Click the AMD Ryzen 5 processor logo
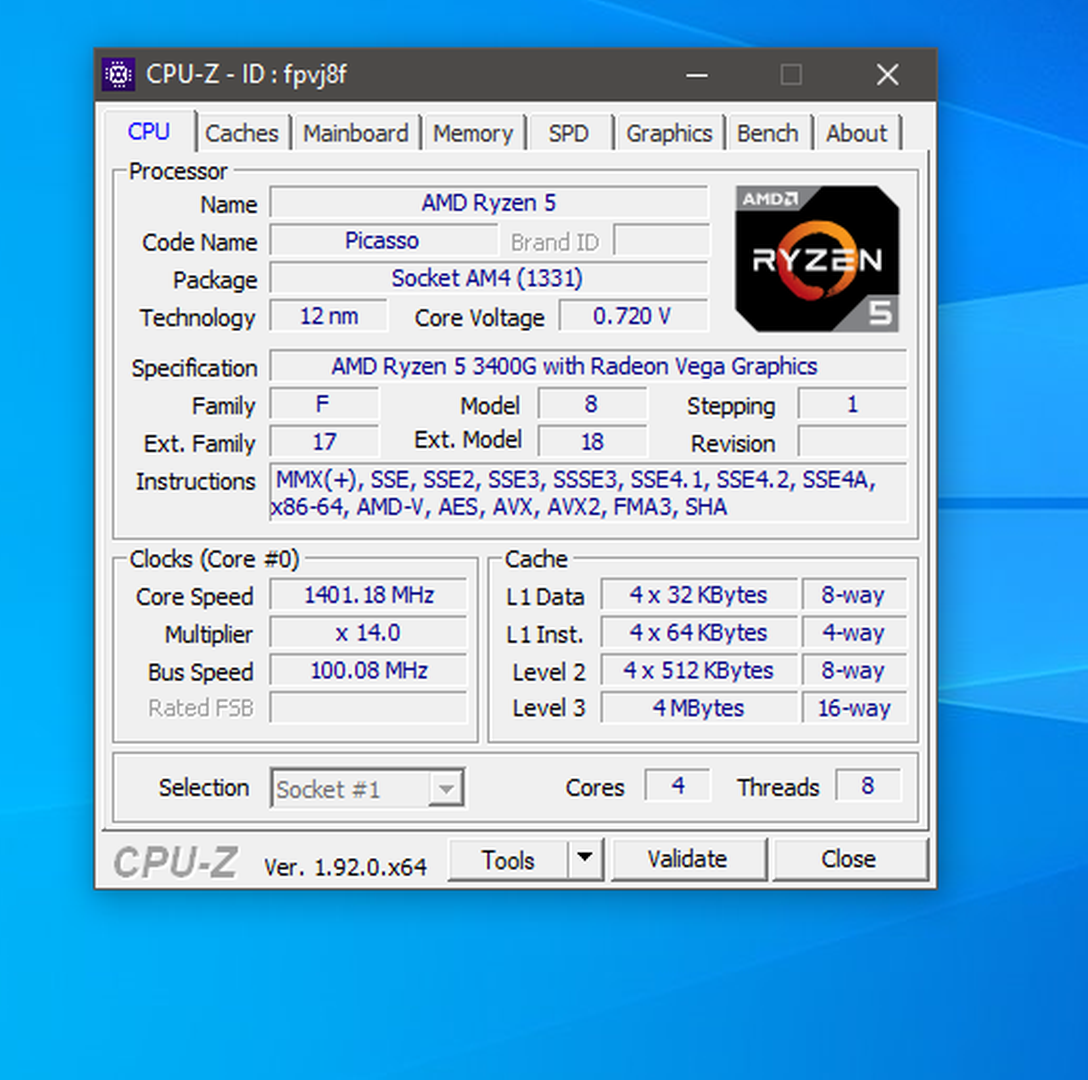Screen dimensions: 1088x1080 817,258
